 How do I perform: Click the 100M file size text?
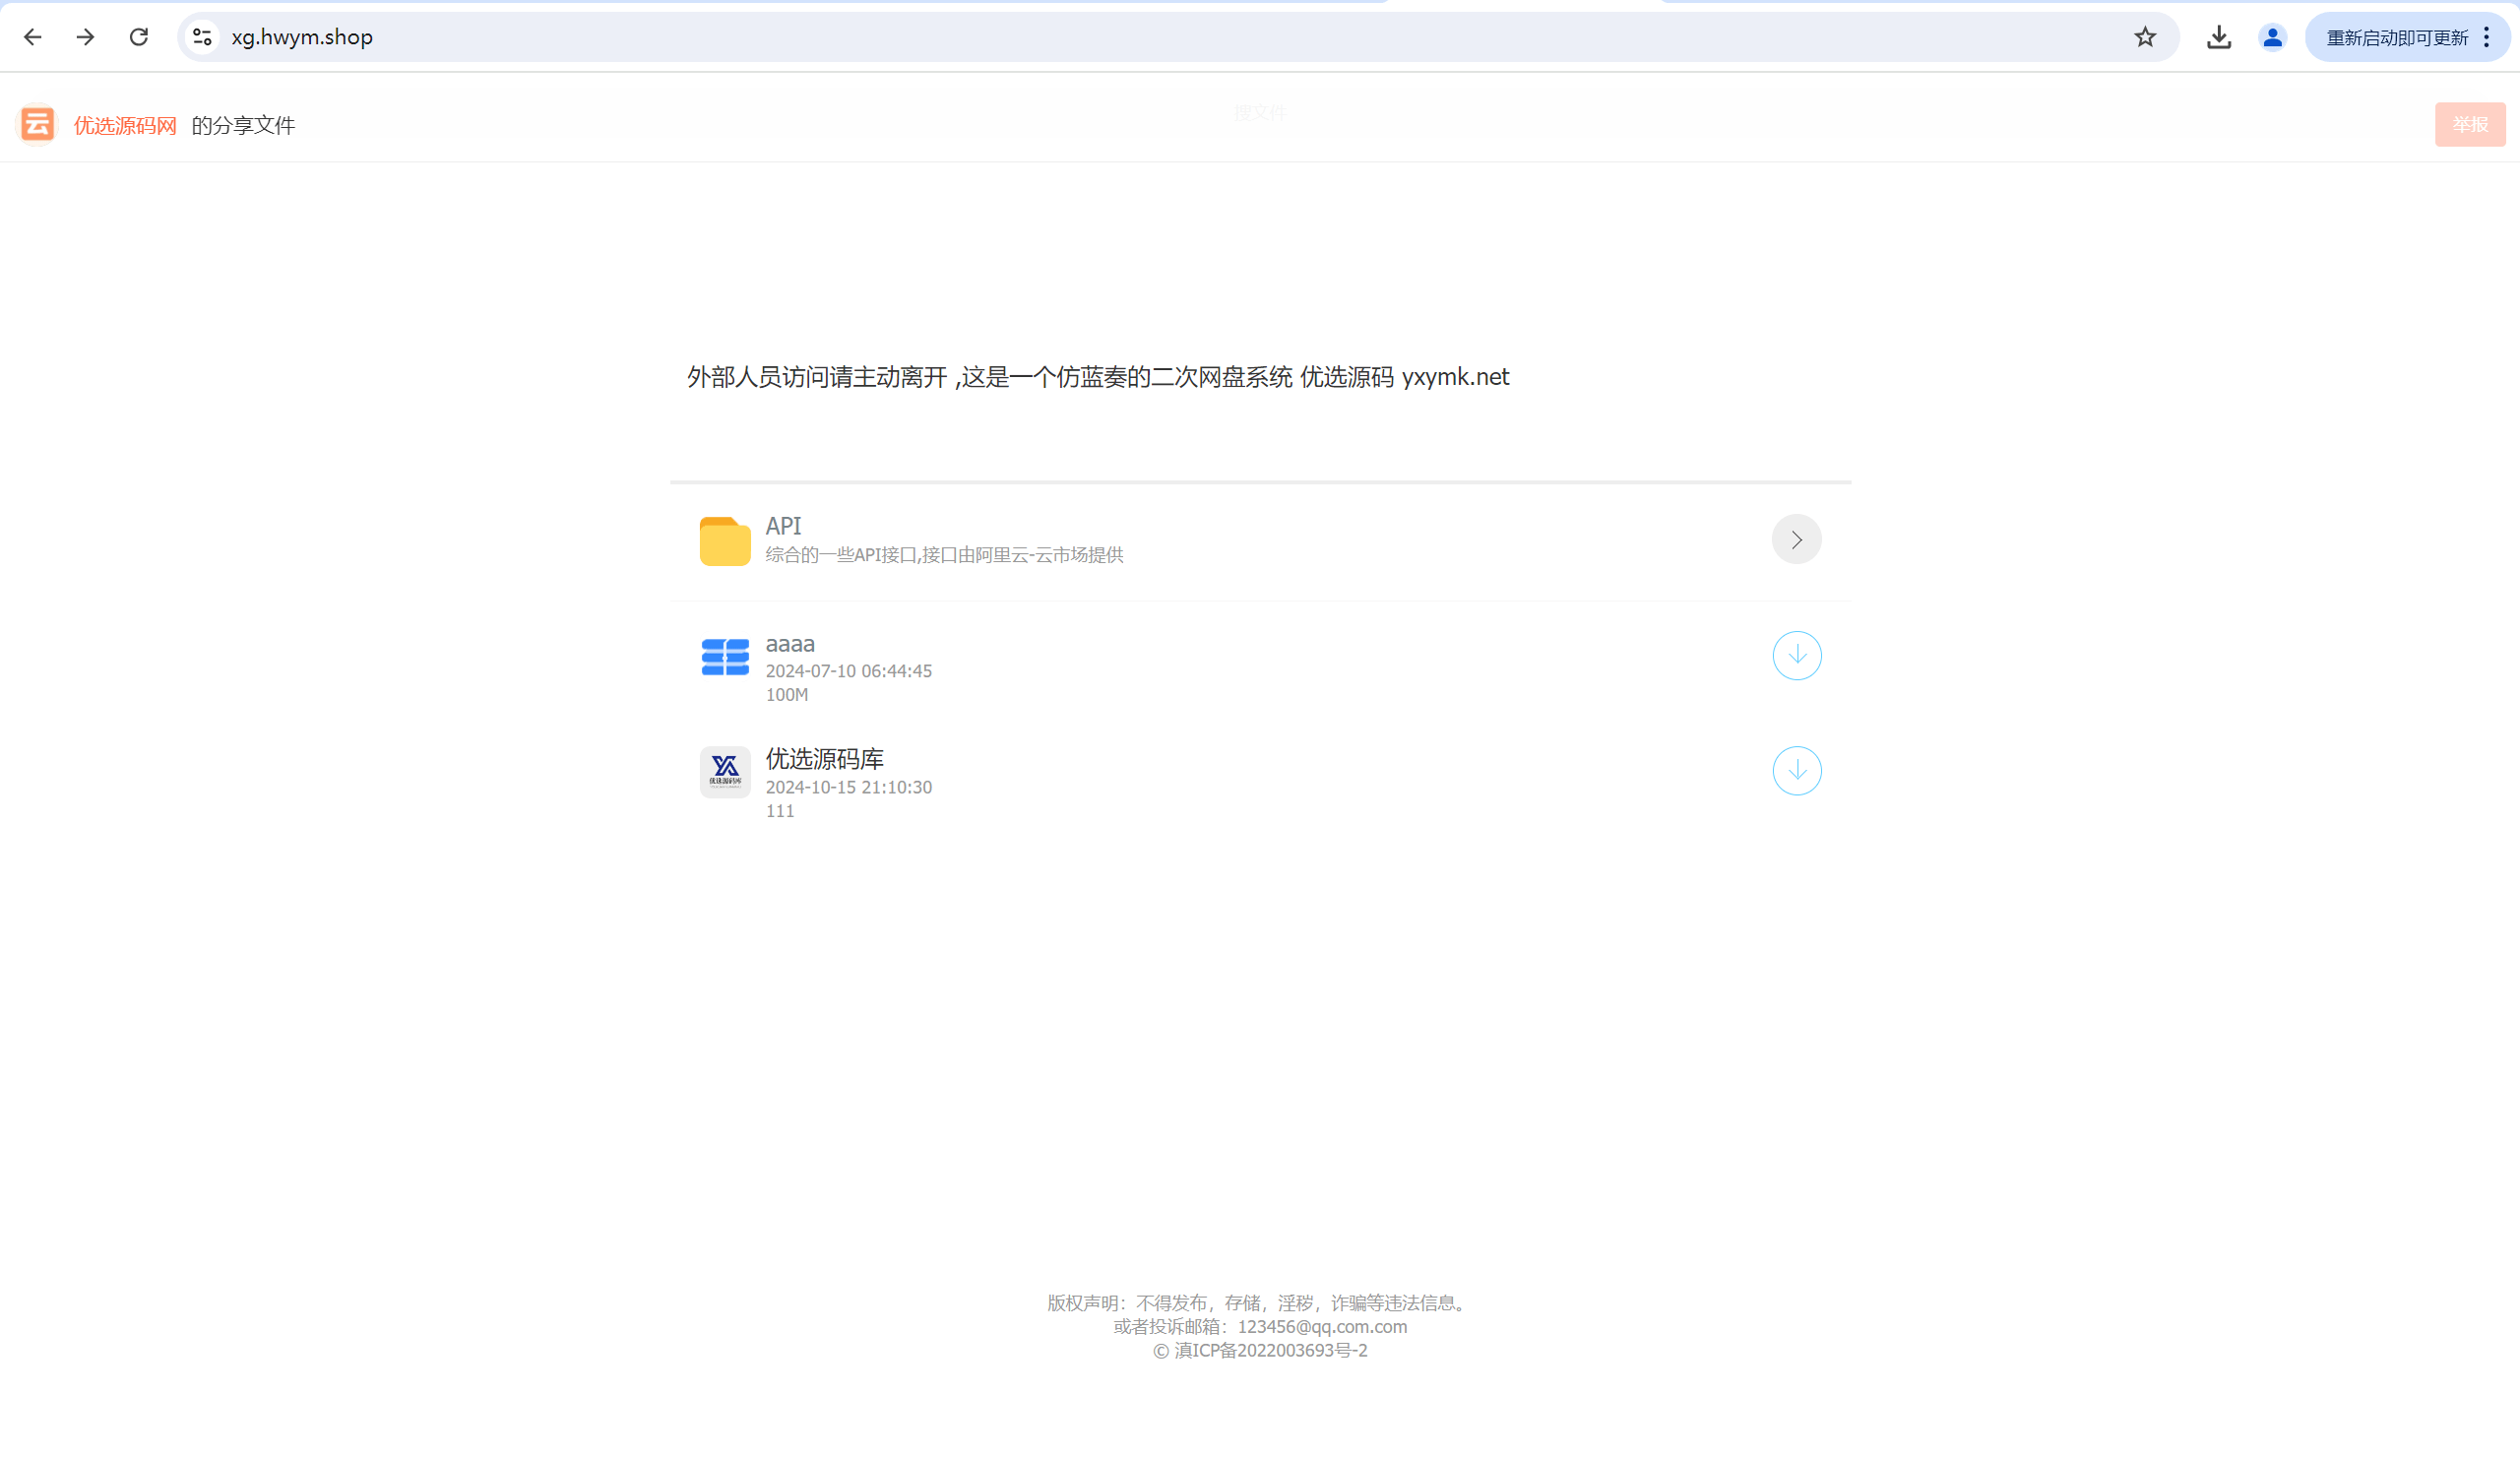786,695
